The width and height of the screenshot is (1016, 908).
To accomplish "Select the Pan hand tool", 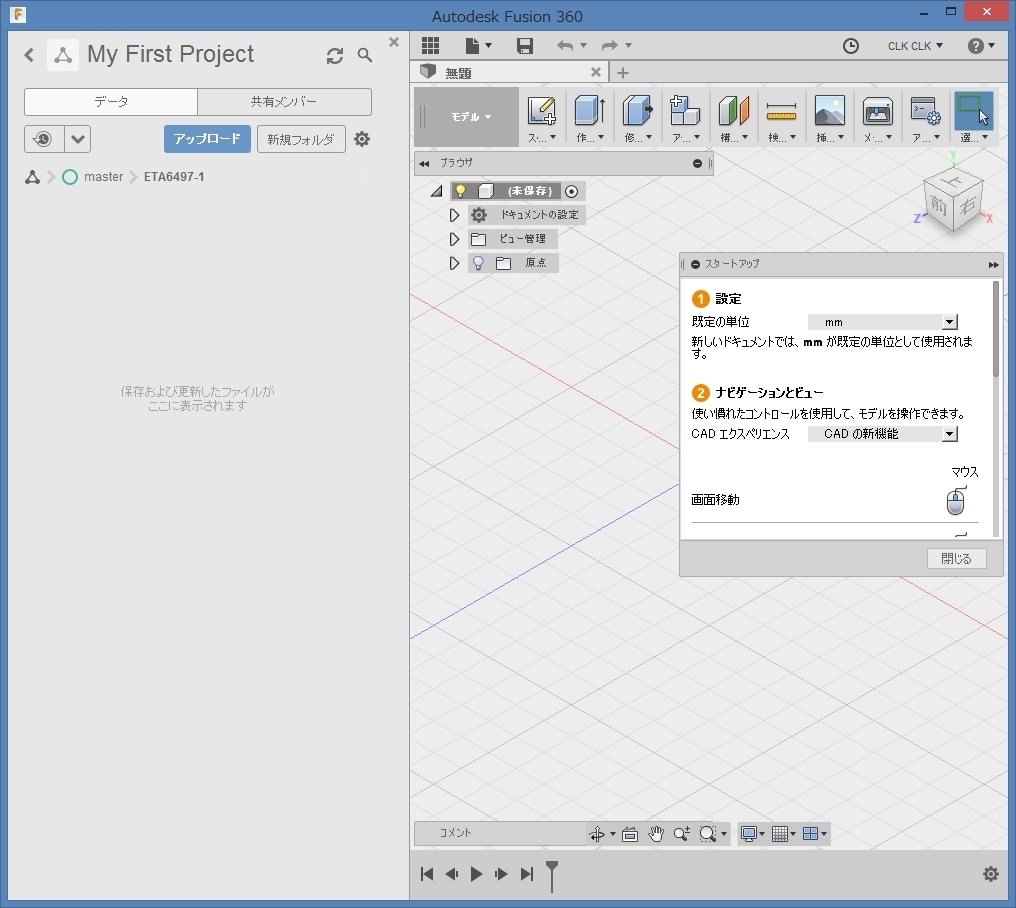I will (x=656, y=834).
